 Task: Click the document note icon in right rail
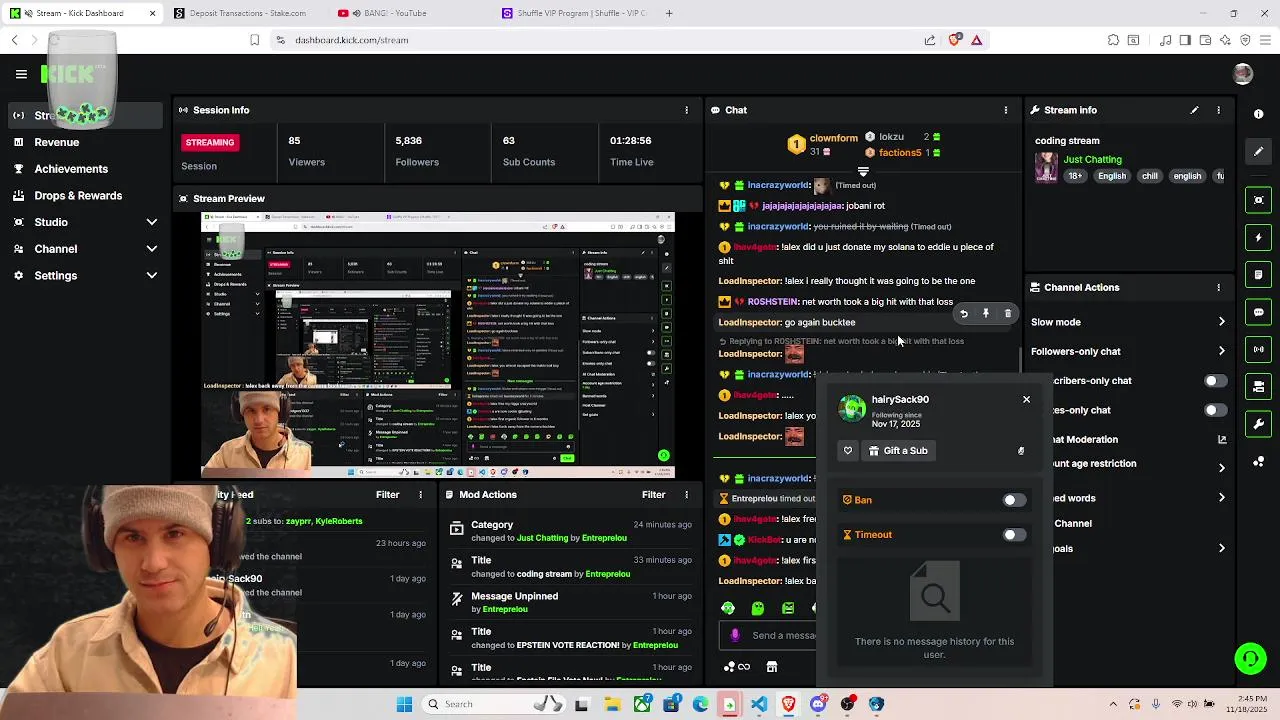1259,275
